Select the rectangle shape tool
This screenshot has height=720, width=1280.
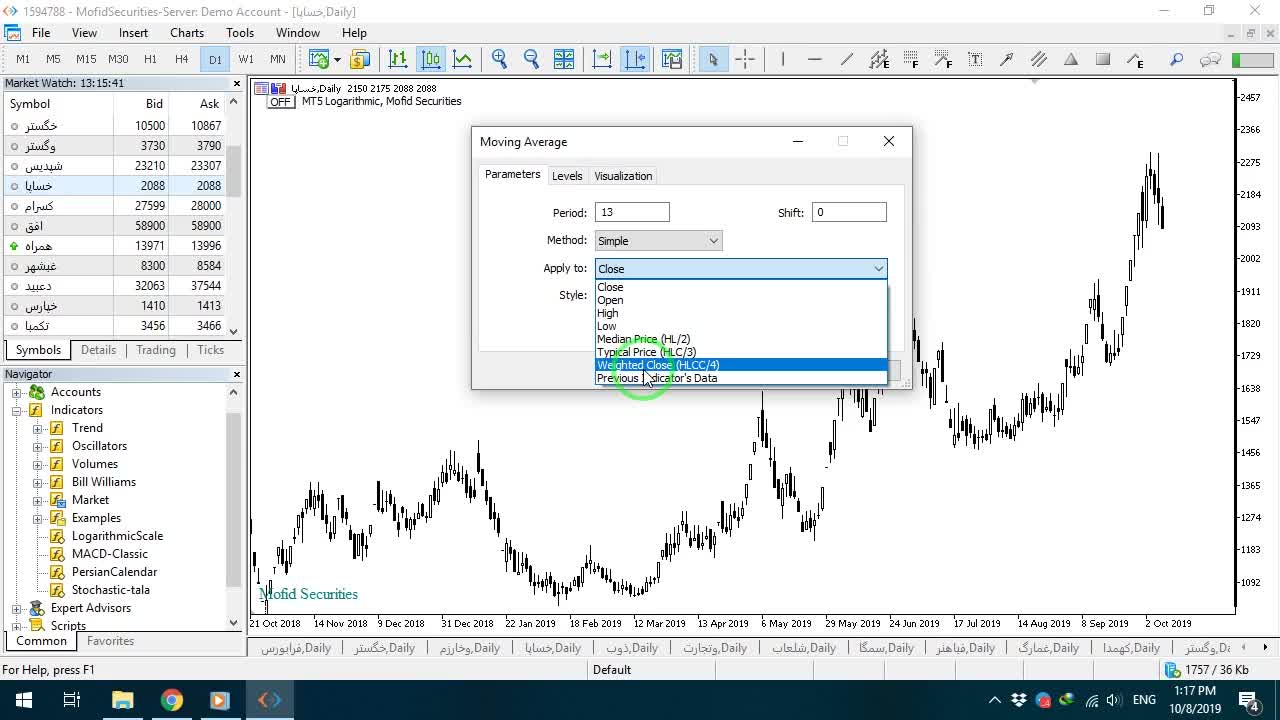(1103, 59)
